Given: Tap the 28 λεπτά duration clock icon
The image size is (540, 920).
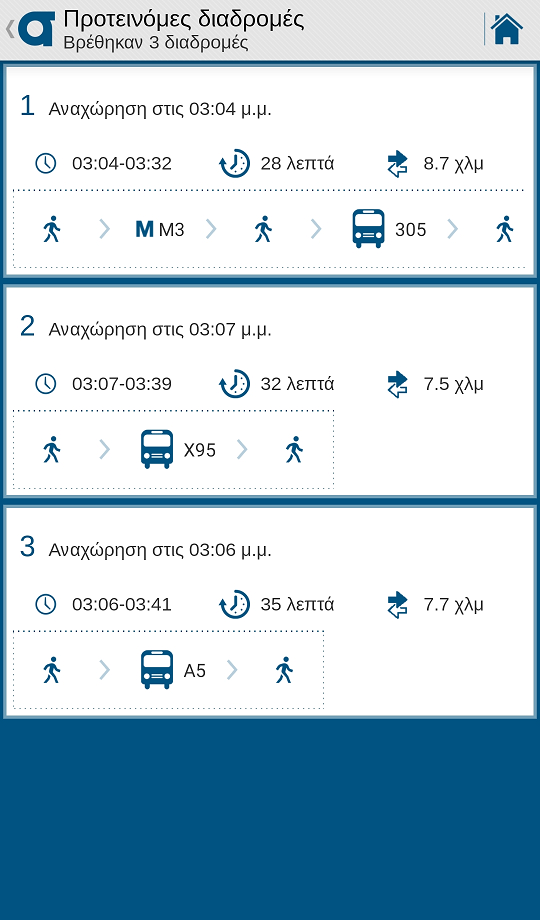Looking at the screenshot, I should 234,163.
